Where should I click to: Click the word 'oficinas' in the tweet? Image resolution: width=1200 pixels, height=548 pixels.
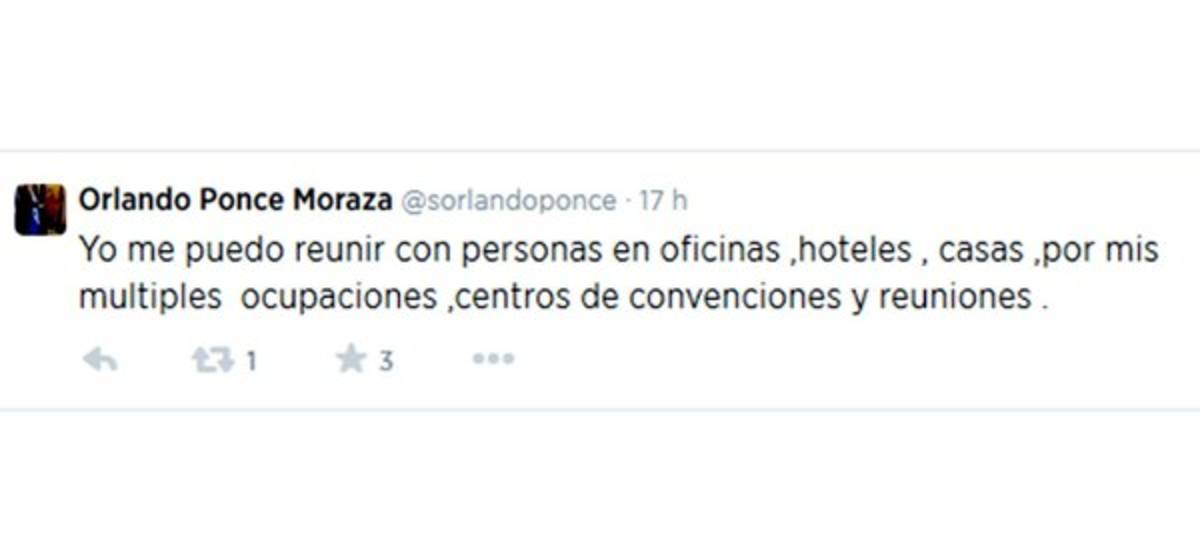coord(718,249)
